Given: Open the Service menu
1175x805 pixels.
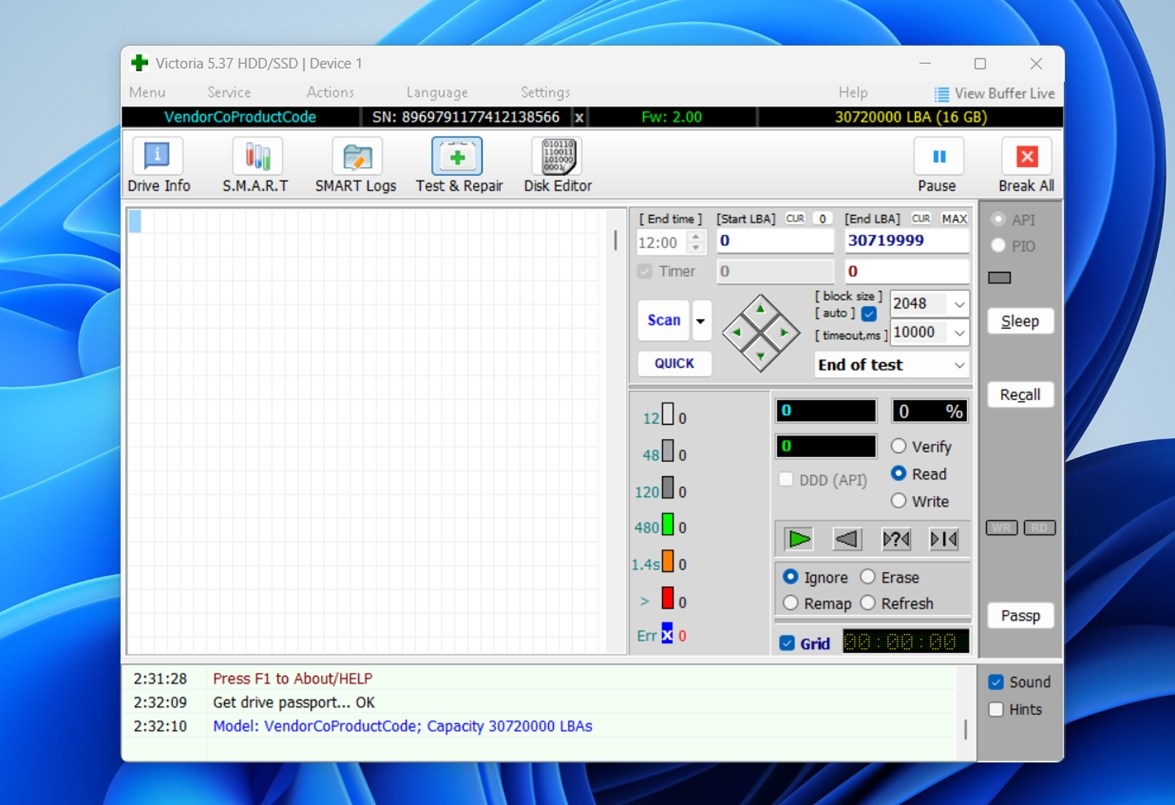Looking at the screenshot, I should pyautogui.click(x=229, y=92).
